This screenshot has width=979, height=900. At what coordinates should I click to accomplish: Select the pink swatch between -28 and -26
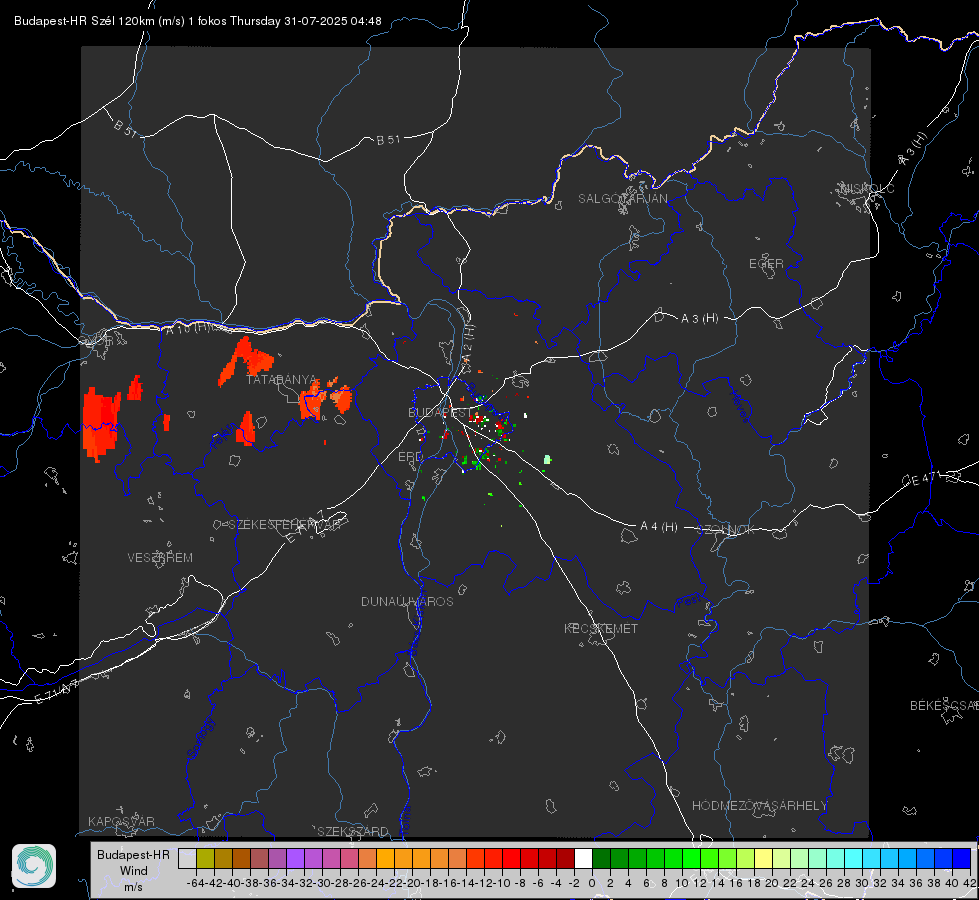350,858
